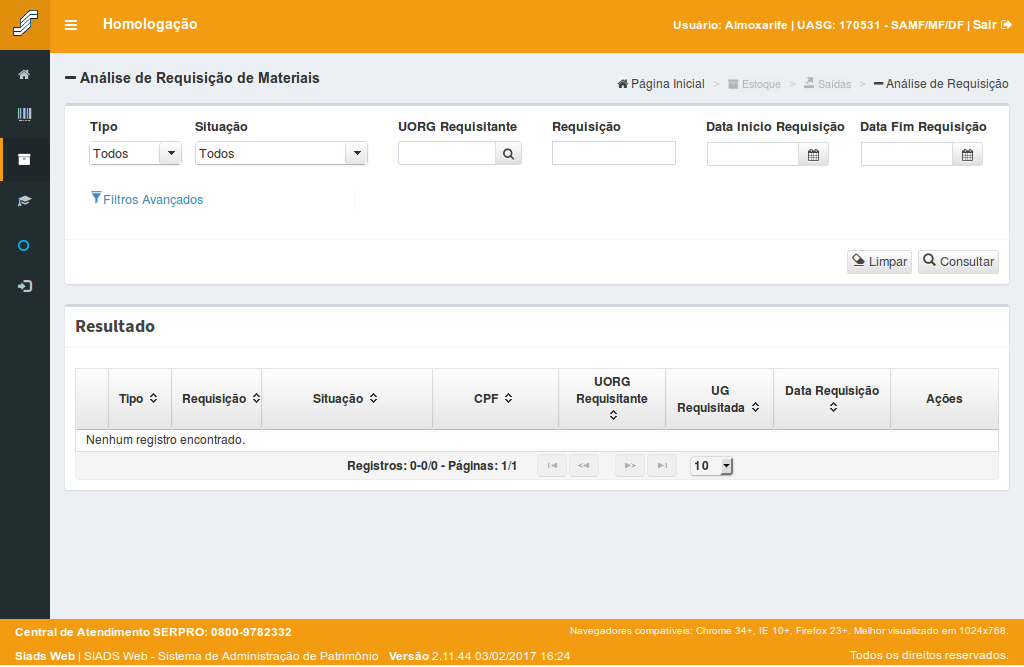This screenshot has height=667, width=1024.
Task: Open the Data Inicio Requisição calendar
Action: (x=813, y=155)
